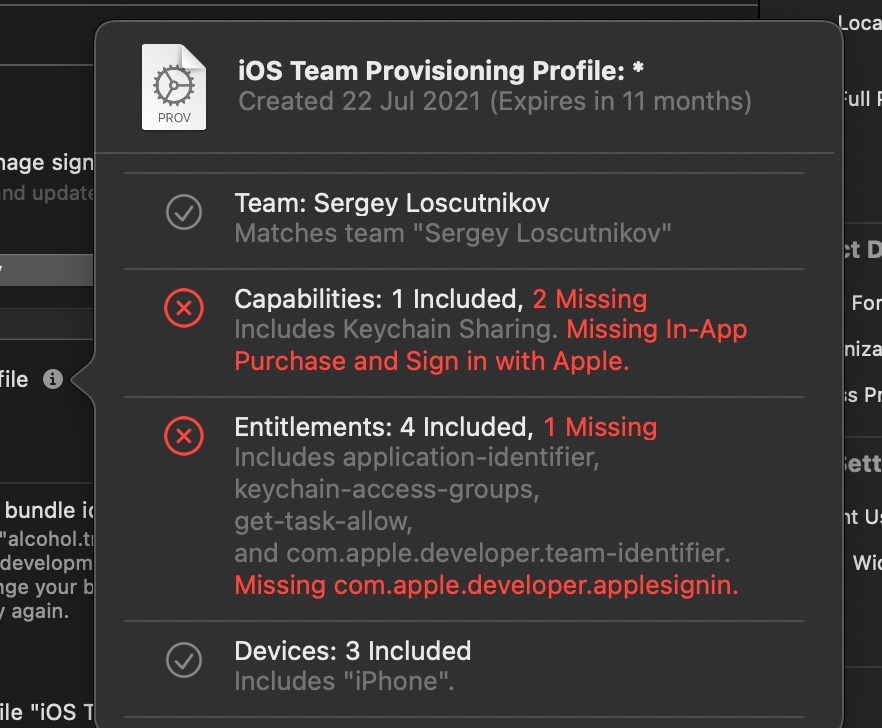The image size is (882, 728).
Task: Click the Team row checkmark icon
Action: pyautogui.click(x=184, y=212)
